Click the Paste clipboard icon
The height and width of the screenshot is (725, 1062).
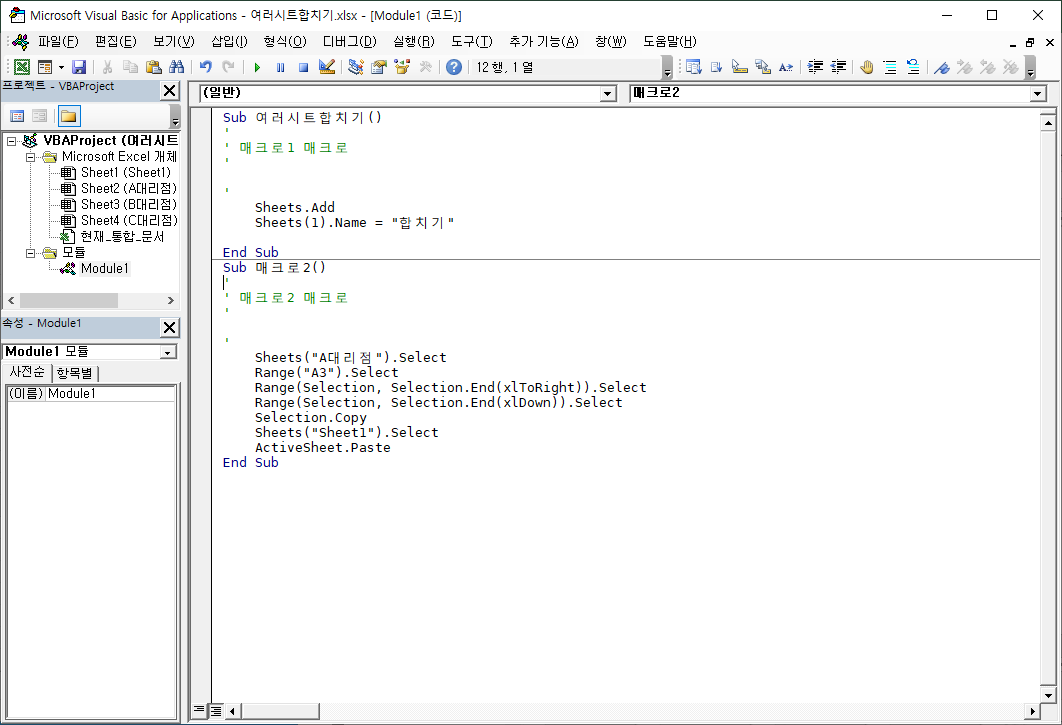point(154,67)
